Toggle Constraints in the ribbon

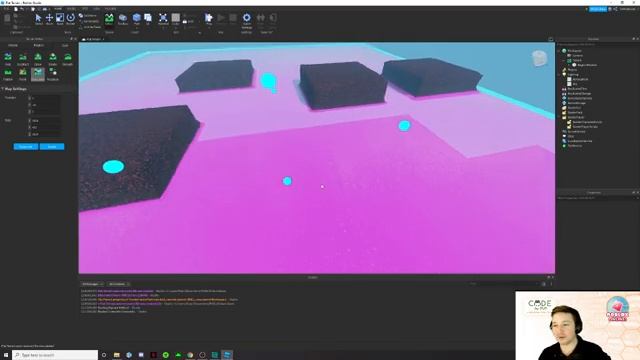(89, 21)
